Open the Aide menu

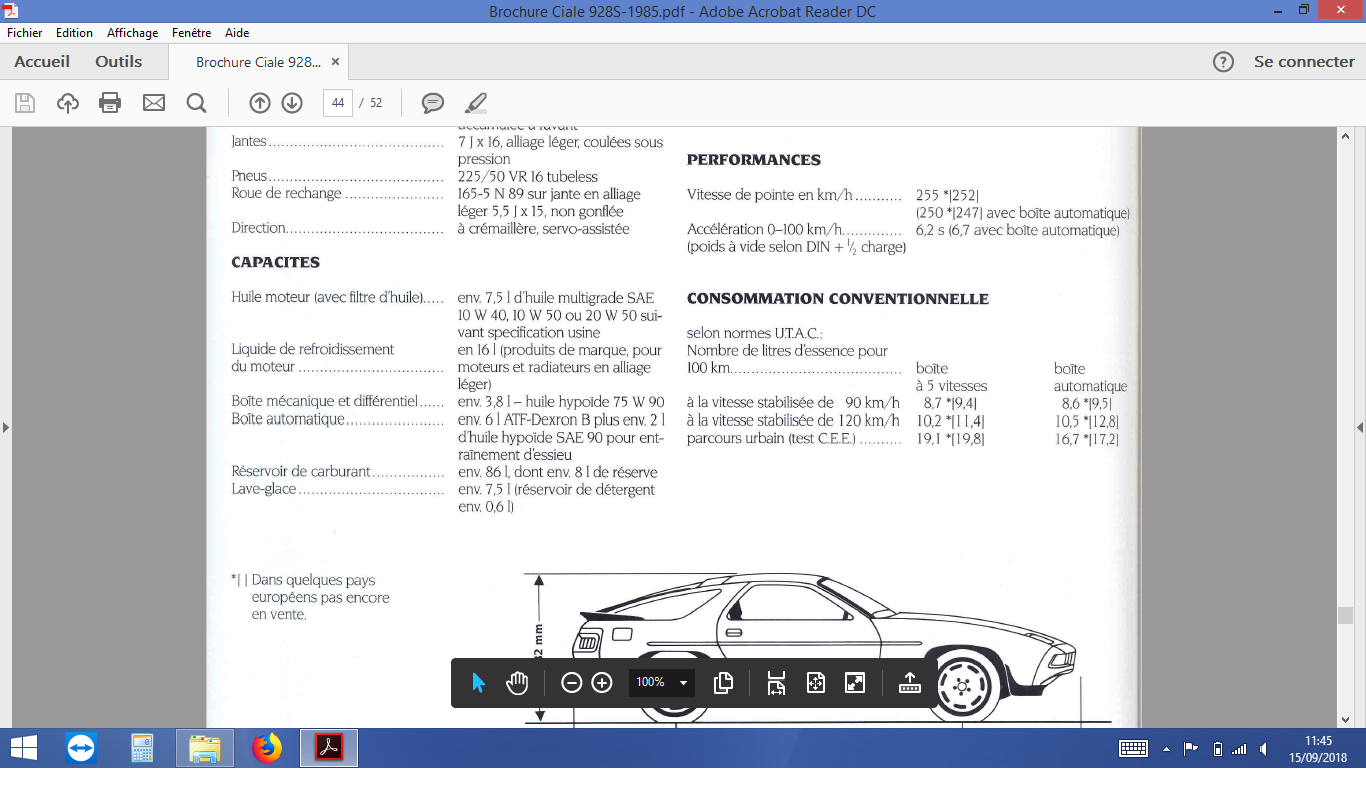[237, 33]
